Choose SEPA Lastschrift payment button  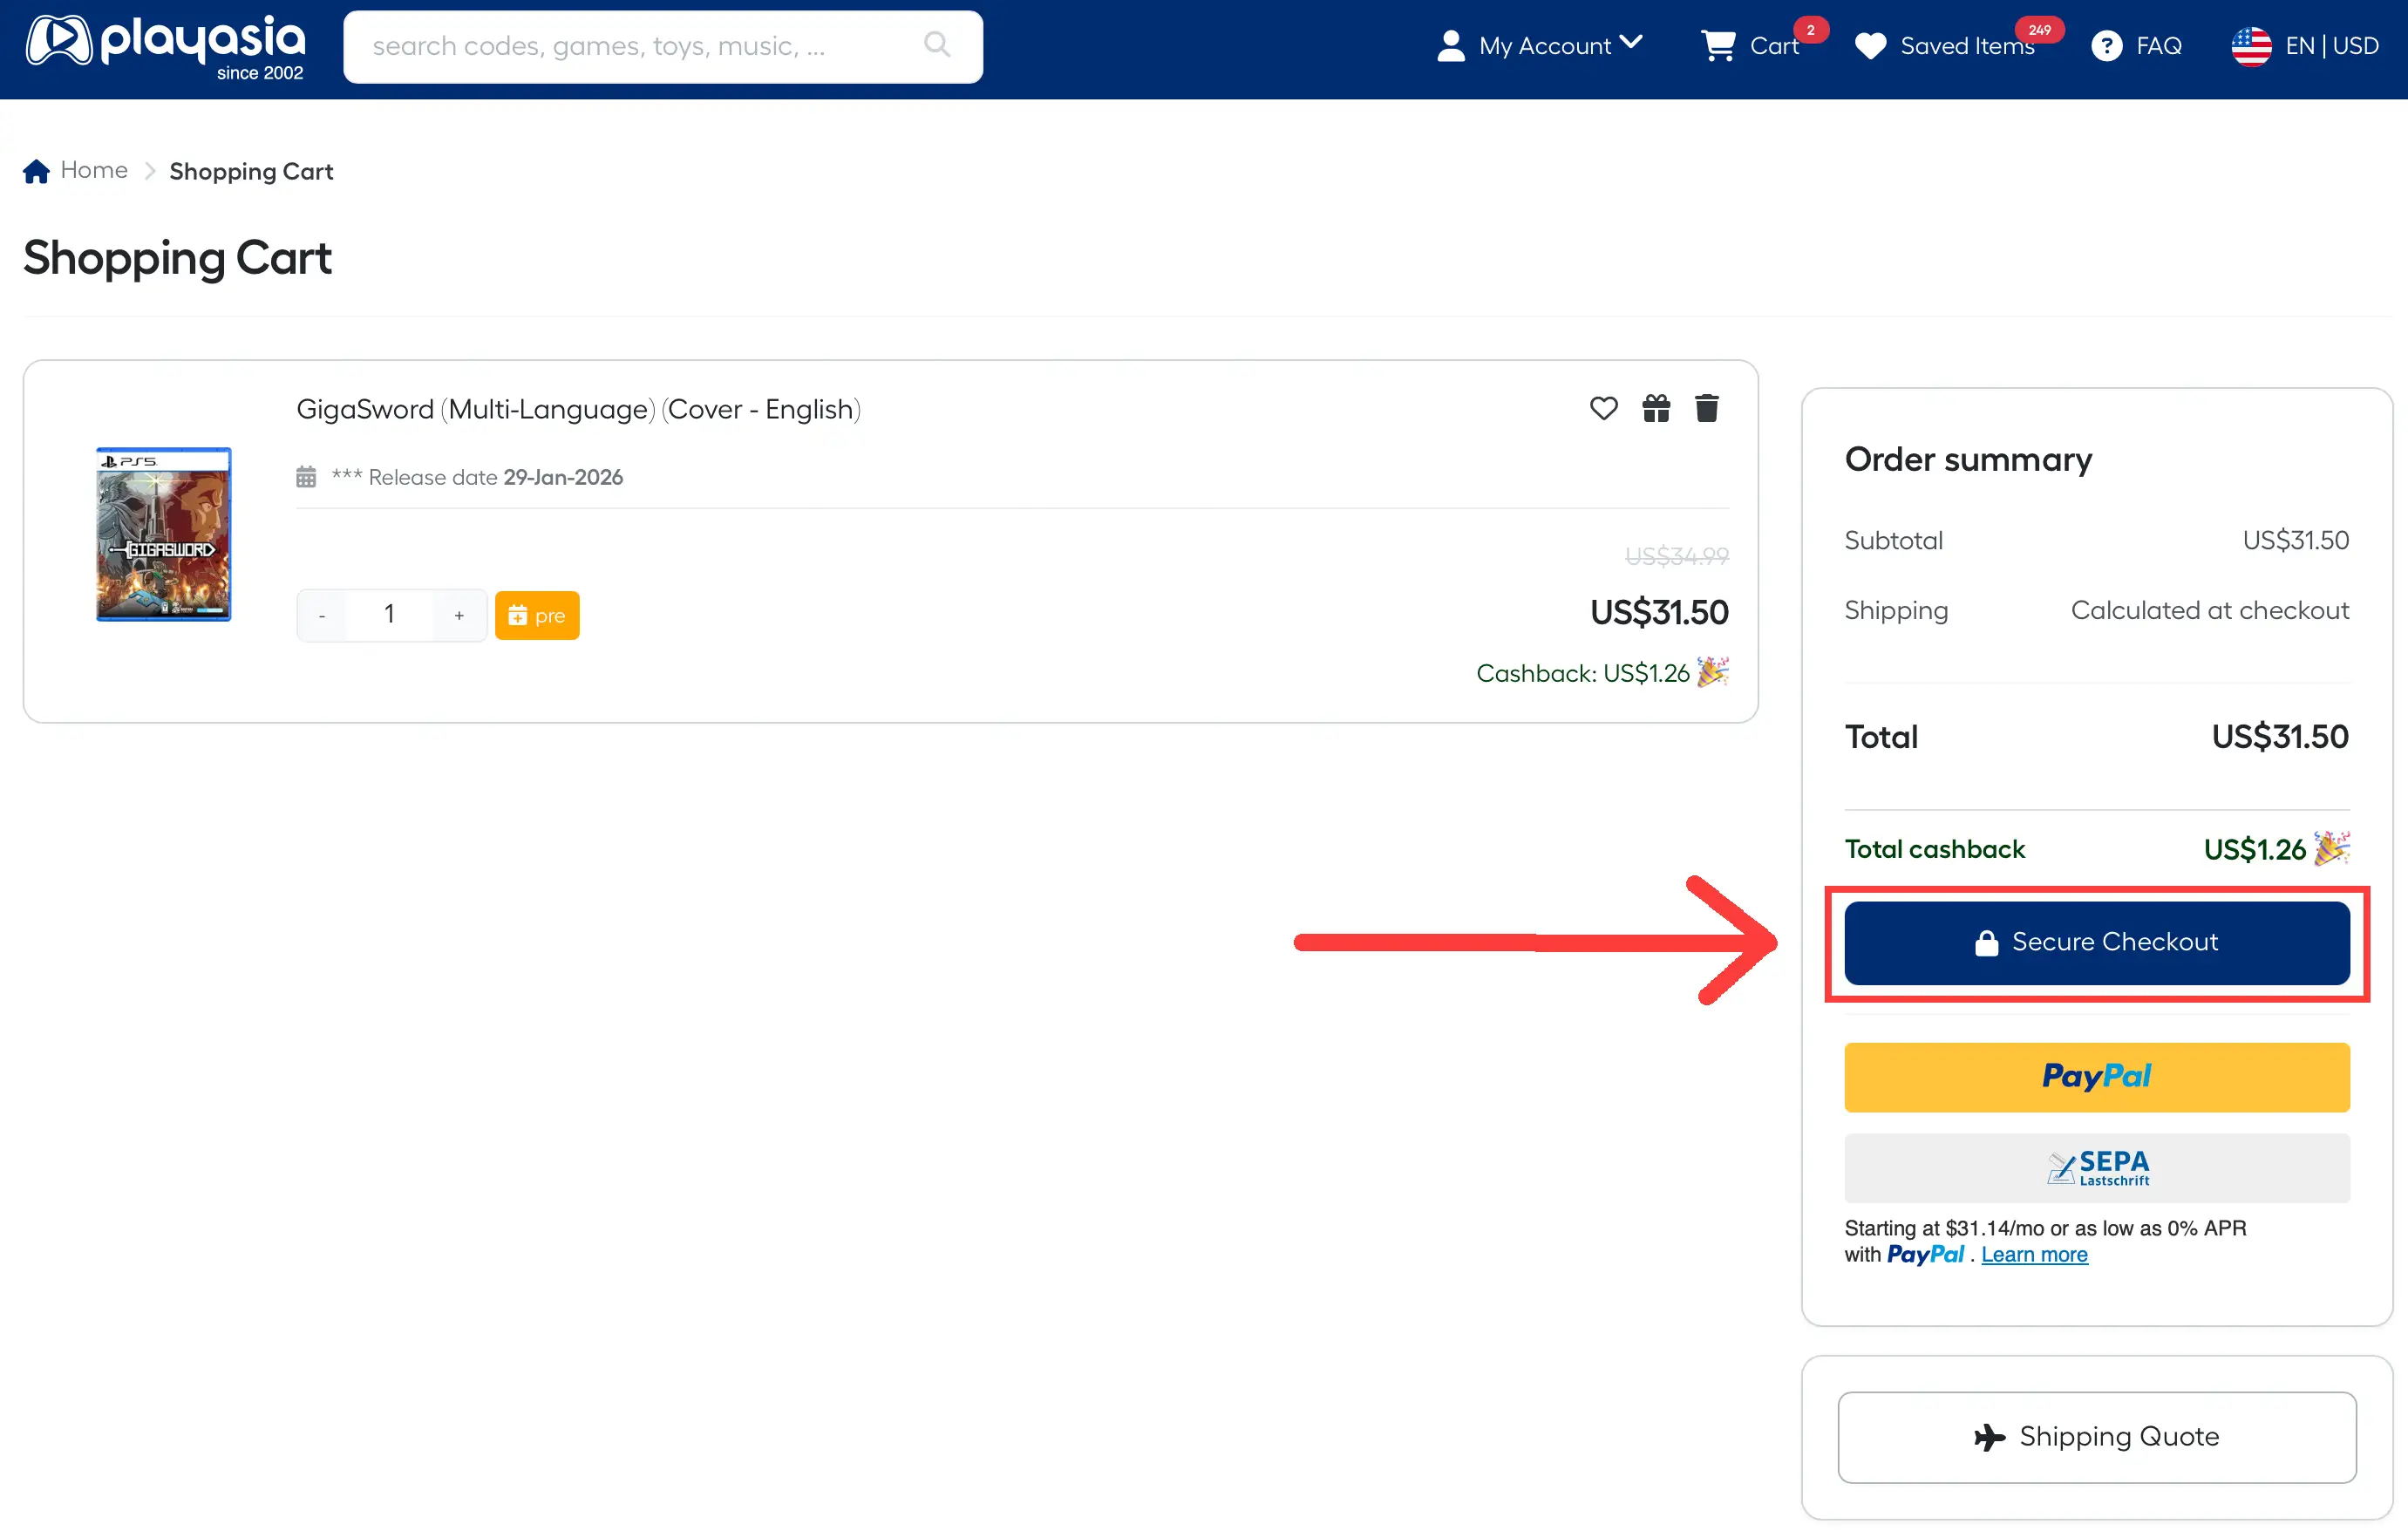(x=2096, y=1167)
